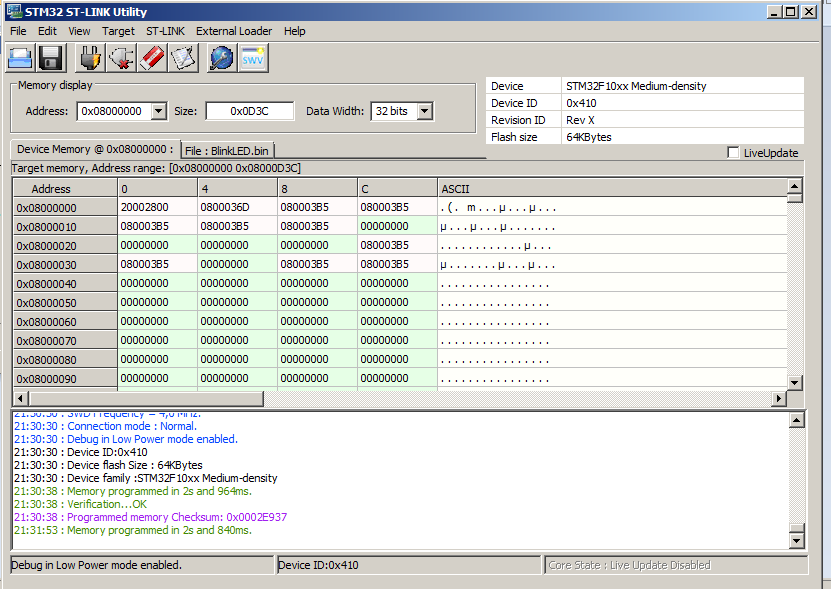This screenshot has width=831, height=589.
Task: Open the ST-LINK menu
Action: coord(165,31)
